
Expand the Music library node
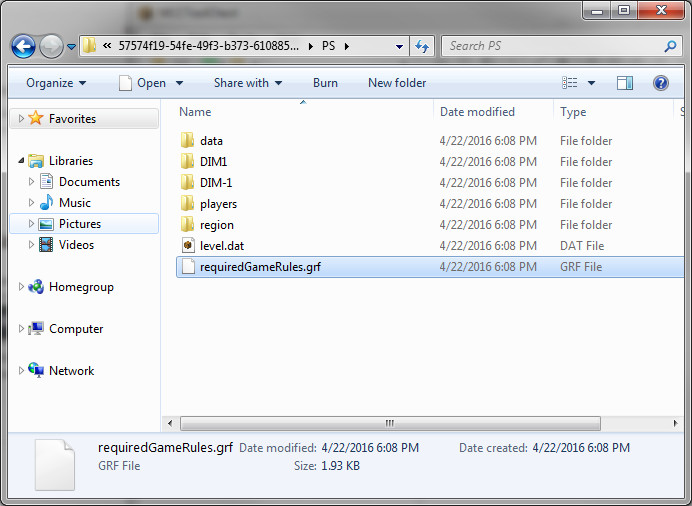[31, 202]
